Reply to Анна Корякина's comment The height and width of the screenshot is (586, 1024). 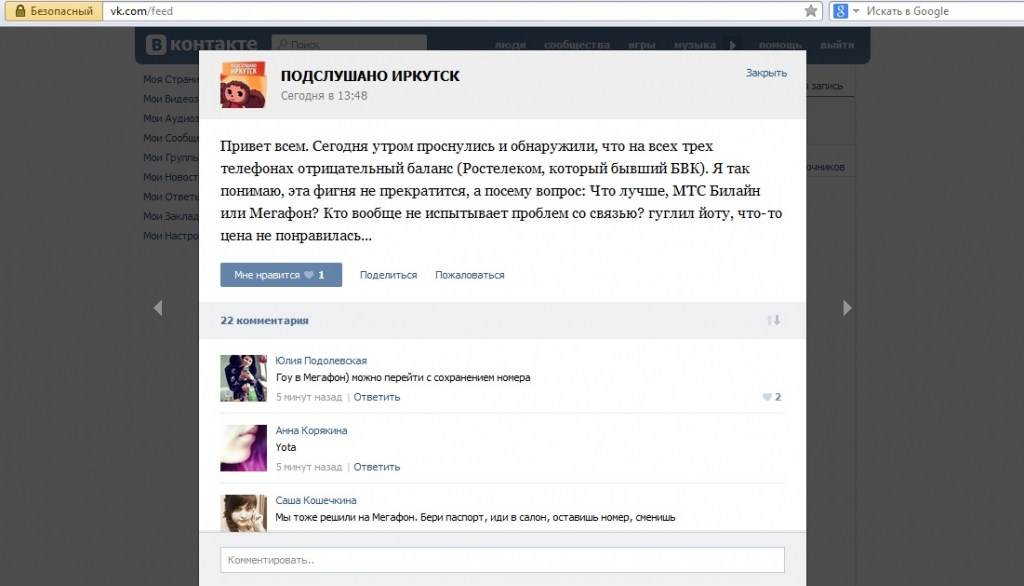(x=377, y=467)
